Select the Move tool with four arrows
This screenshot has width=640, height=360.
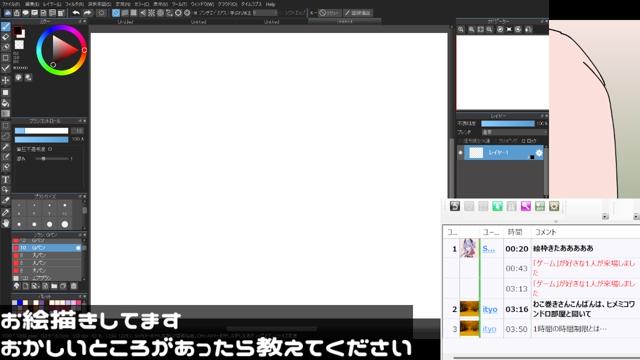tap(5, 80)
